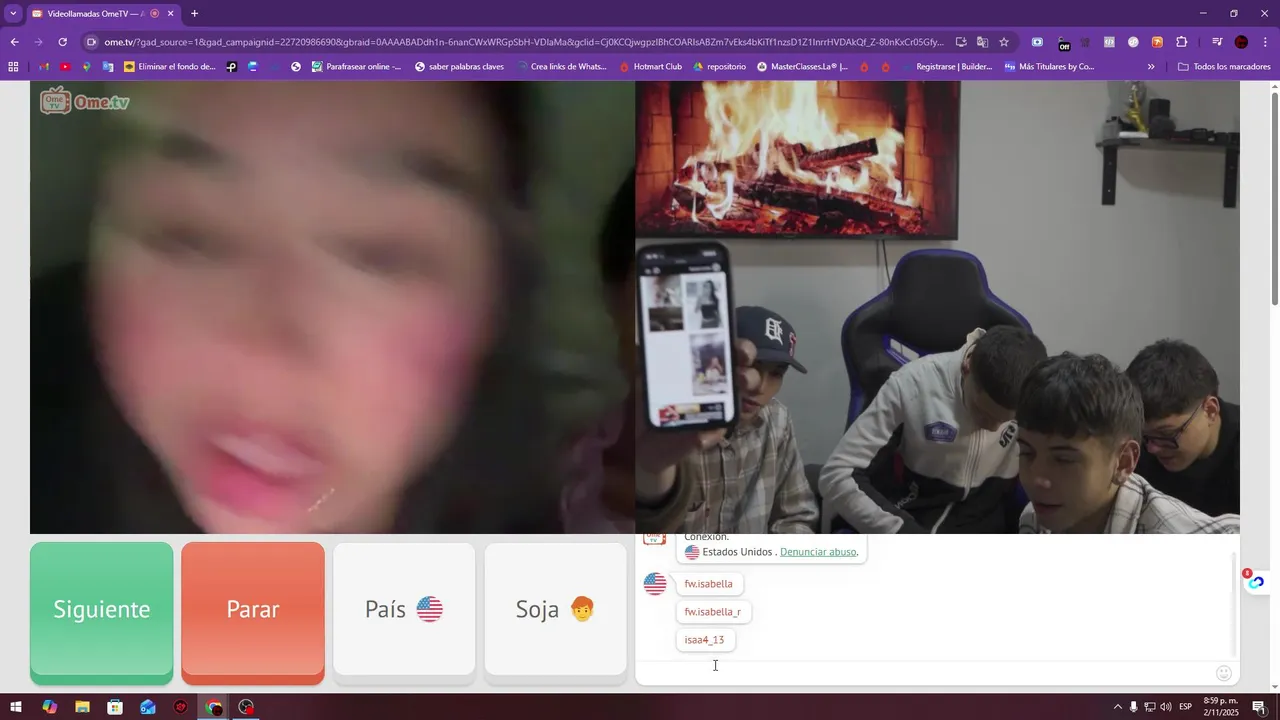
Task: Switch to Chrome in the taskbar
Action: (214, 707)
